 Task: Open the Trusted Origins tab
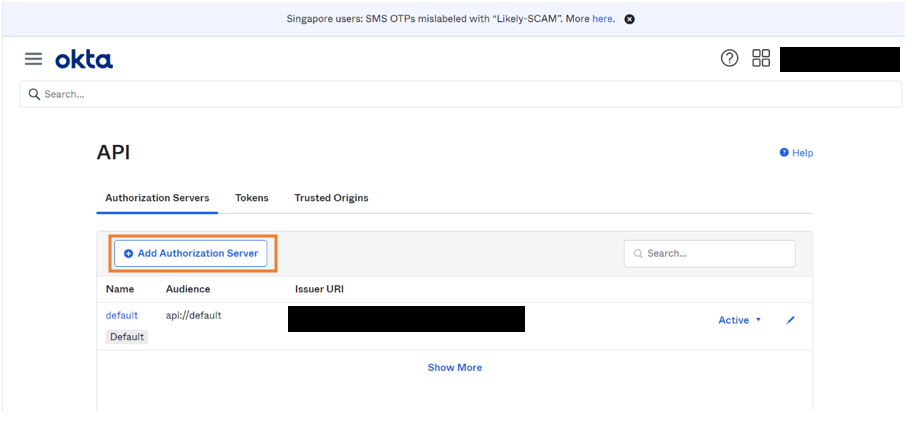coord(331,198)
